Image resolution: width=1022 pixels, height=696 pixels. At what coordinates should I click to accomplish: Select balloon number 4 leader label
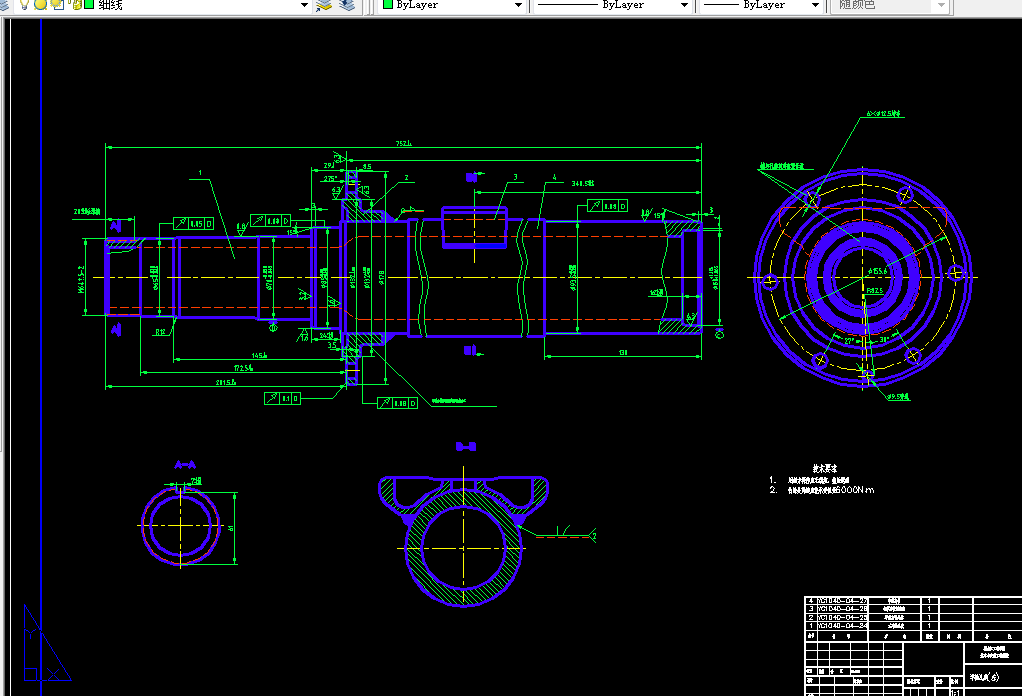555,177
